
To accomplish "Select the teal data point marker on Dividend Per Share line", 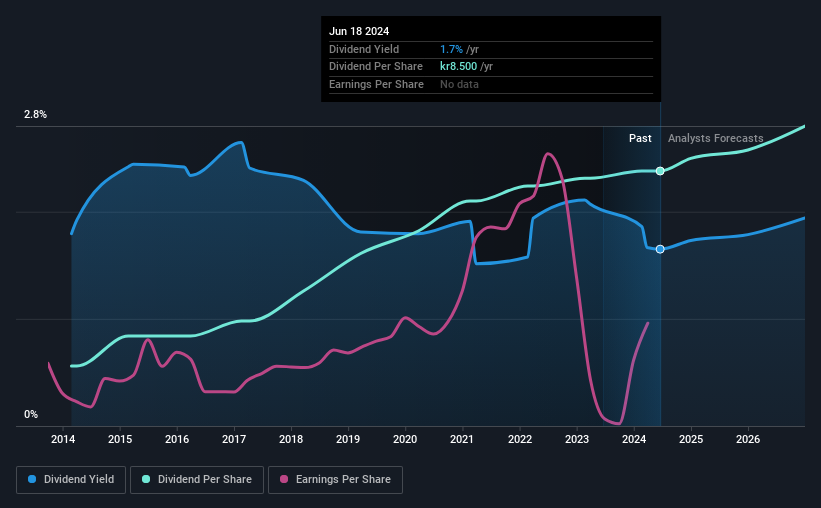I will click(660, 171).
